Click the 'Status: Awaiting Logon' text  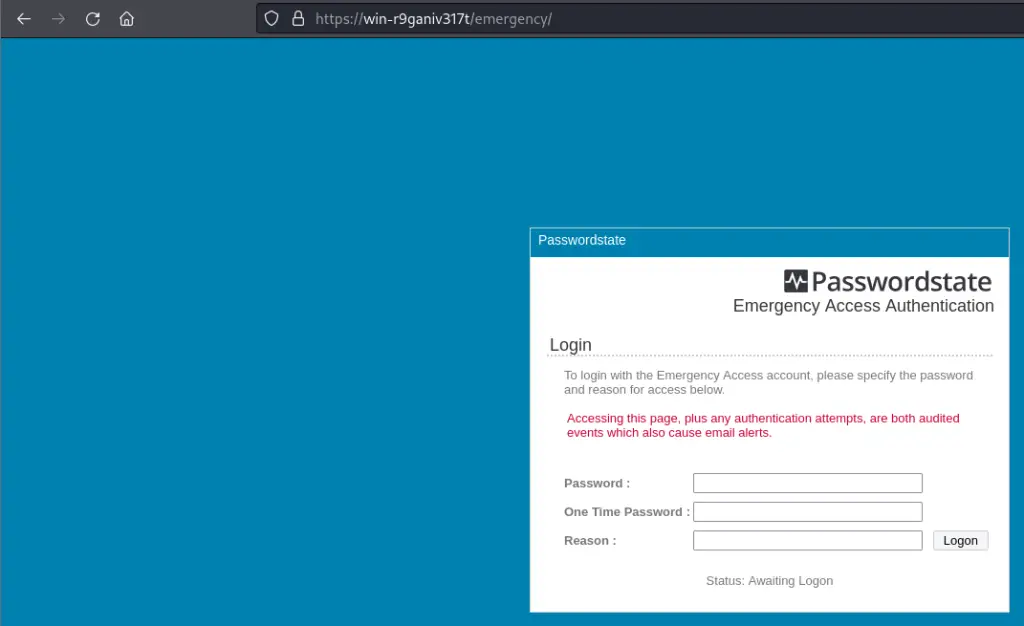pos(769,581)
